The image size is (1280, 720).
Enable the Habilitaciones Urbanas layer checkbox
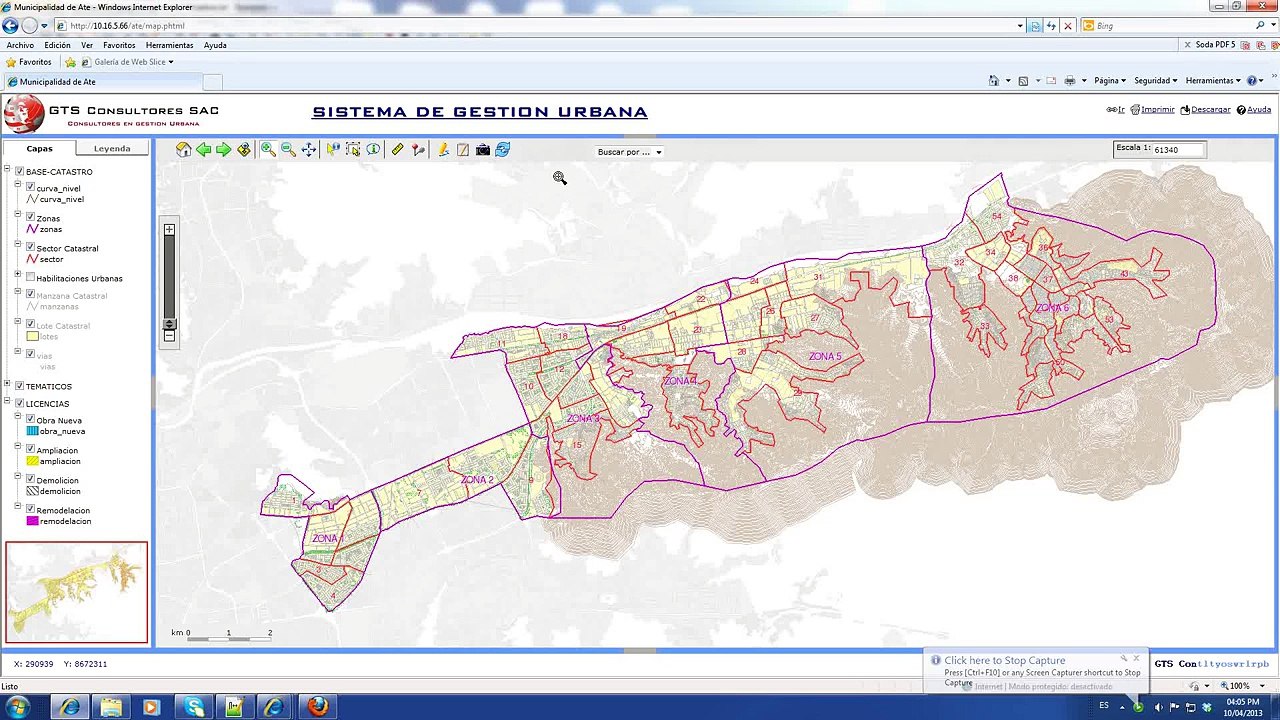click(x=31, y=277)
